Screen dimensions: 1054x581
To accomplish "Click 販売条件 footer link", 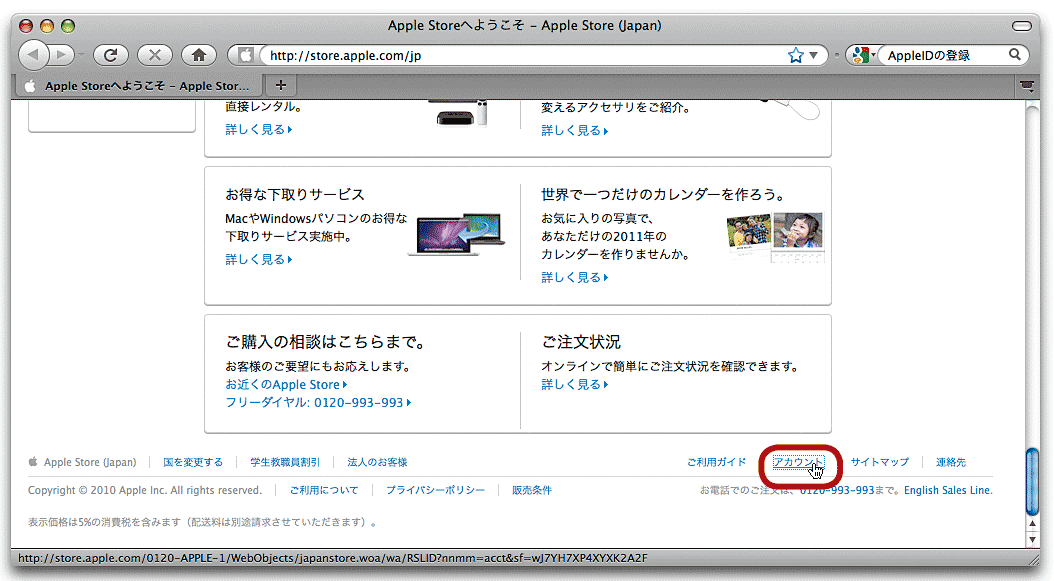I will click(532, 490).
